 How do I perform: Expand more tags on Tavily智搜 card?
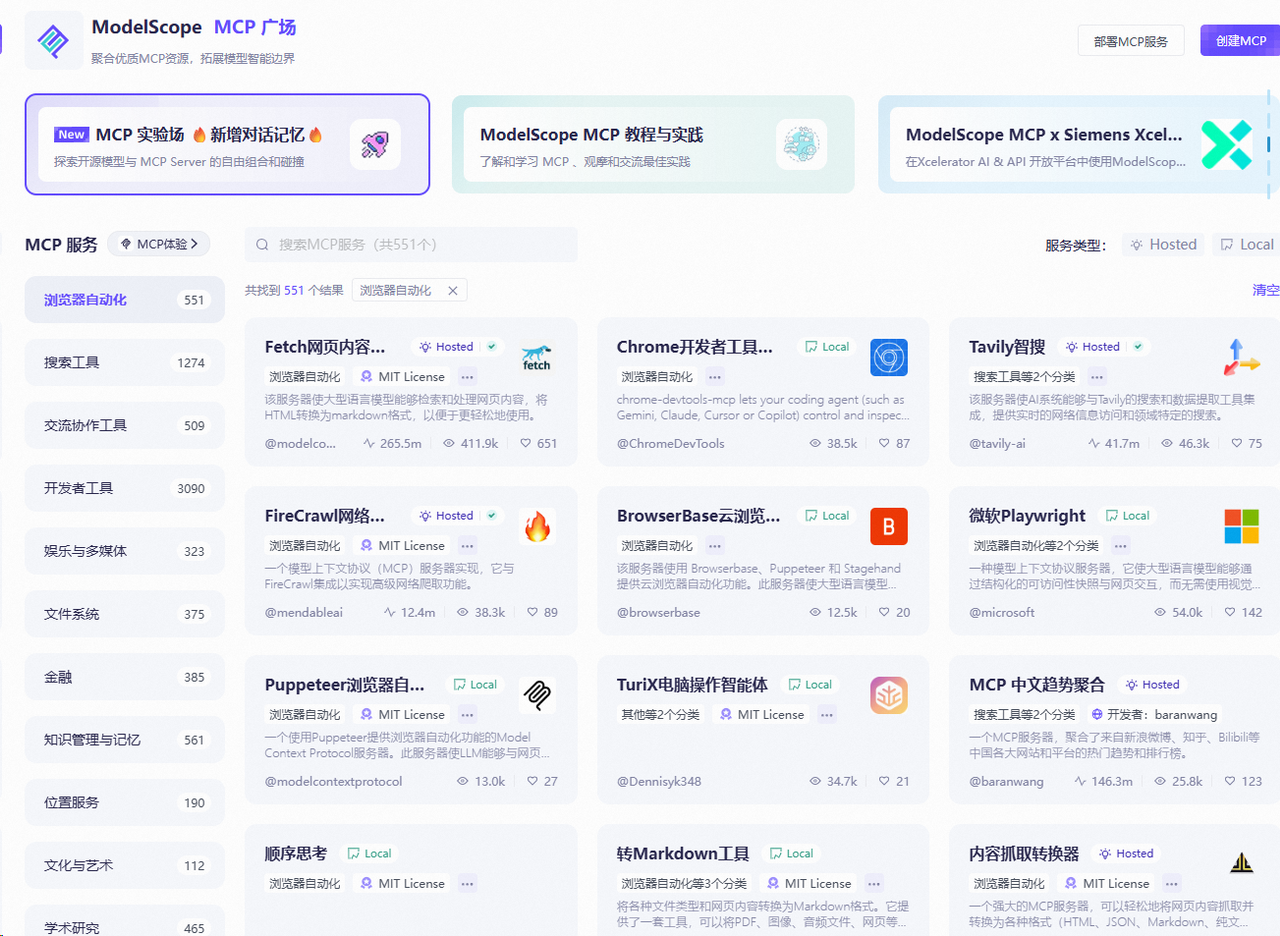click(x=1097, y=377)
